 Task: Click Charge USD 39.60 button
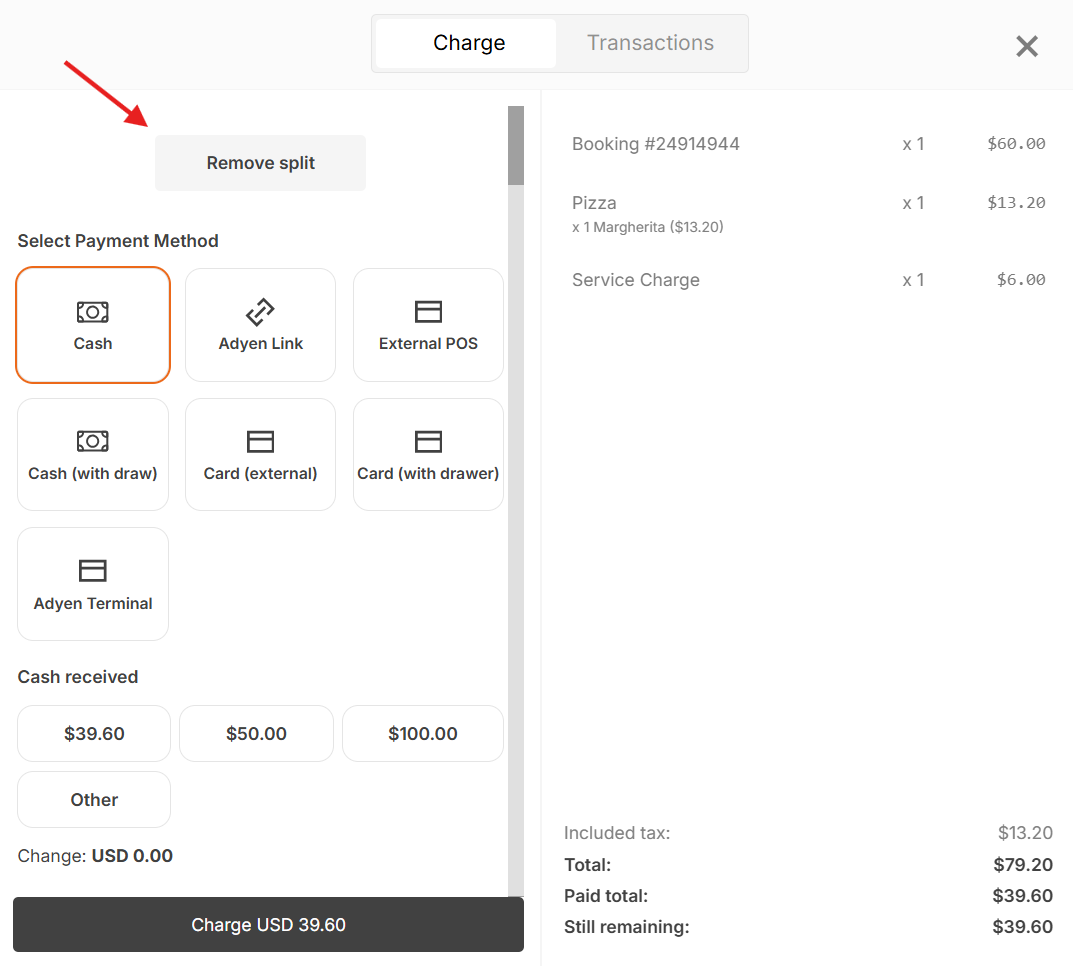[x=268, y=924]
